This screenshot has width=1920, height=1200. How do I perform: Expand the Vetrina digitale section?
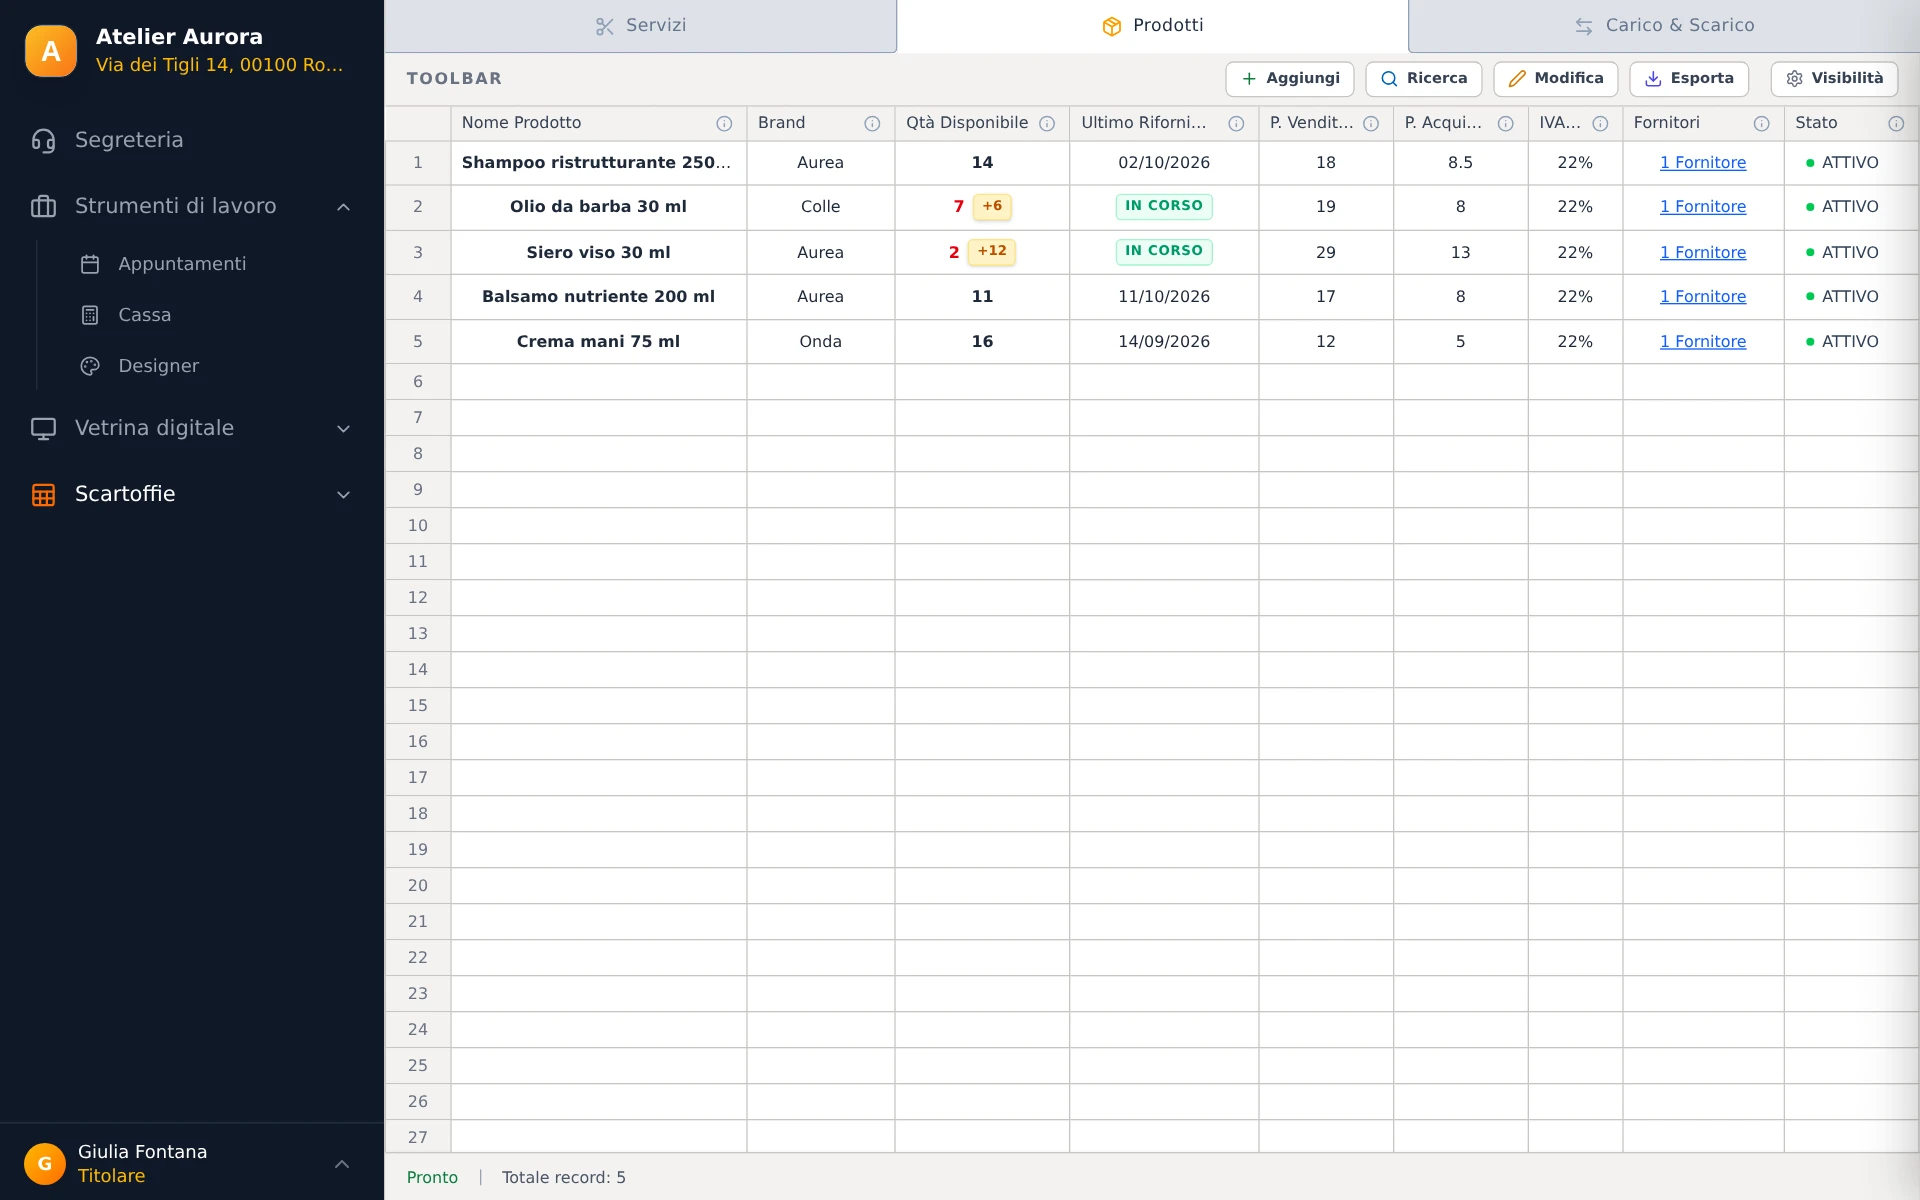coord(343,429)
